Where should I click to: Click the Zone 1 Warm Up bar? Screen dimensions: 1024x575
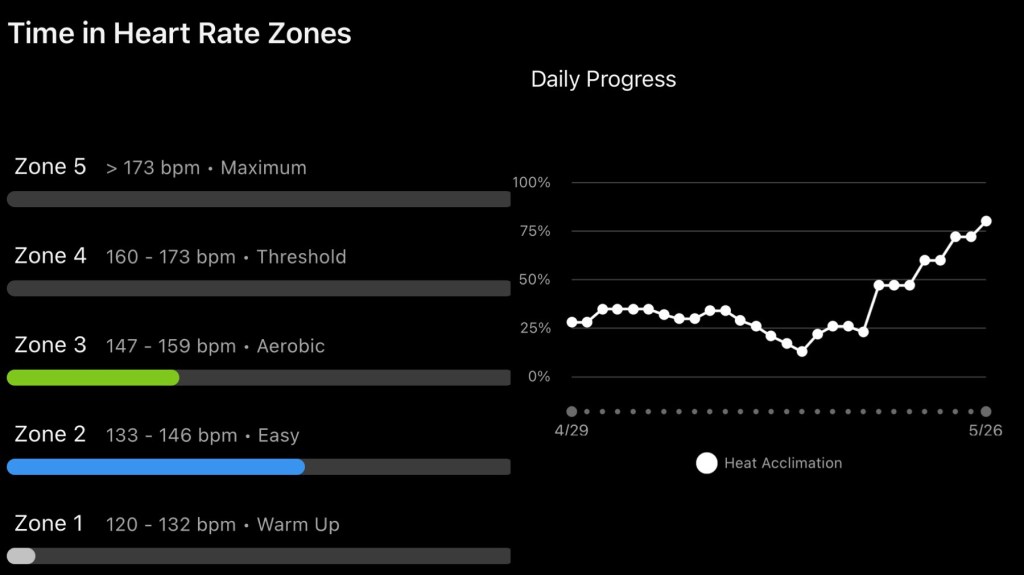click(22, 556)
